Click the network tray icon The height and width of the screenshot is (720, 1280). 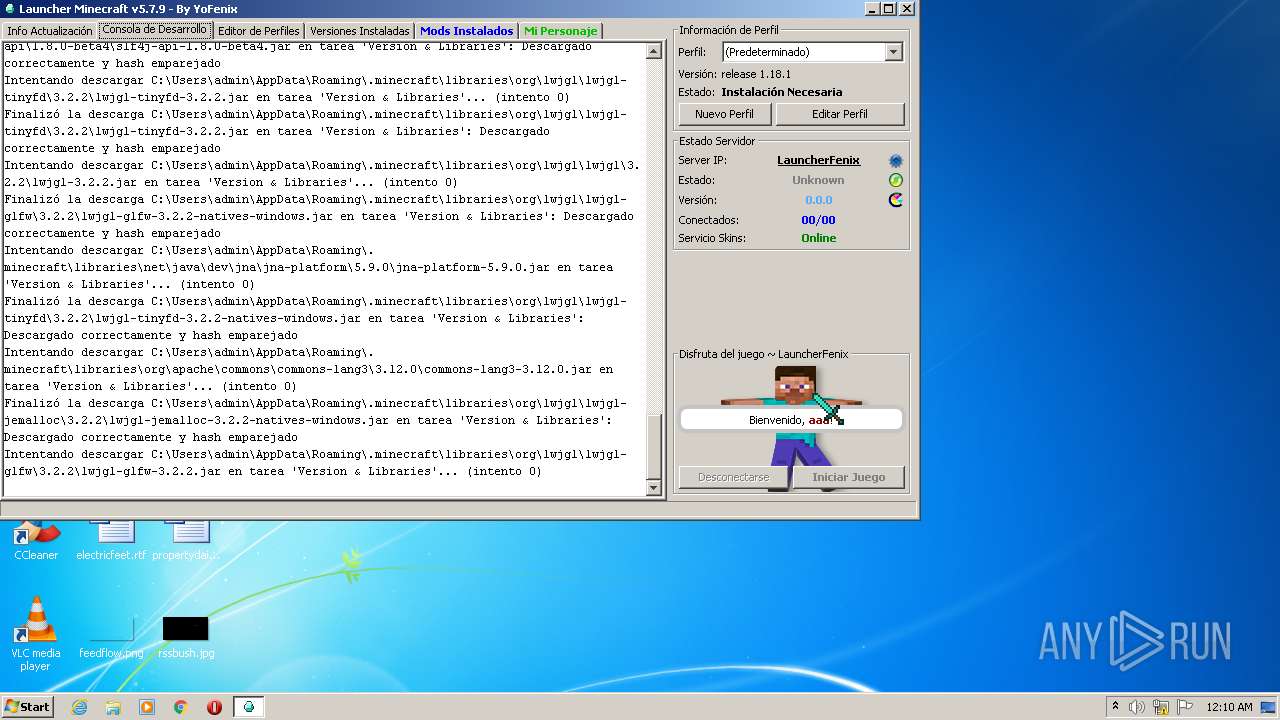click(x=1160, y=707)
